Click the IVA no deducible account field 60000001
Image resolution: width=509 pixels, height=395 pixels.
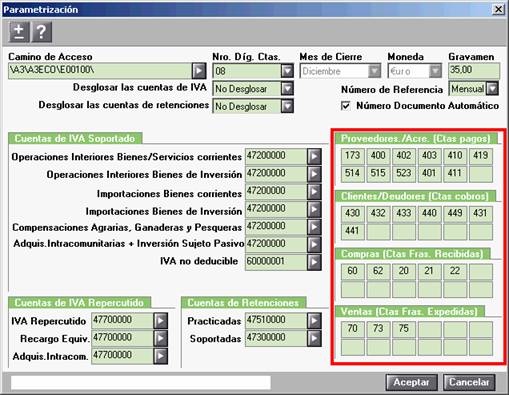pyautogui.click(x=276, y=262)
